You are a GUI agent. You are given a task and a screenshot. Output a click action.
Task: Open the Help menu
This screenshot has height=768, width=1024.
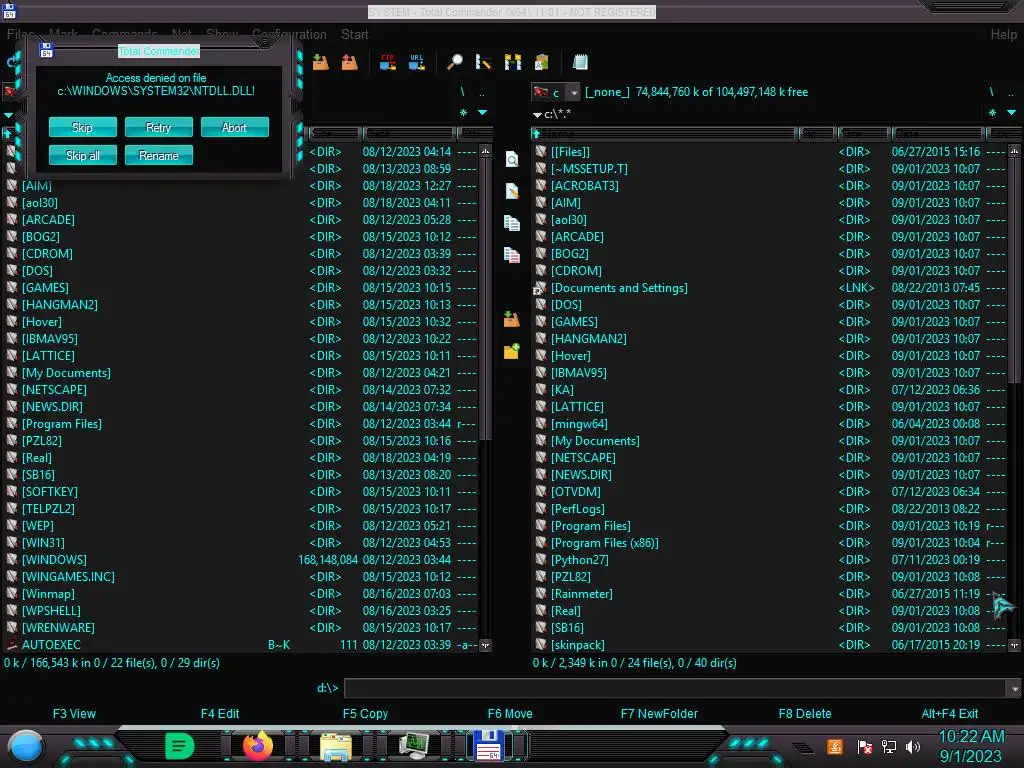click(1003, 34)
